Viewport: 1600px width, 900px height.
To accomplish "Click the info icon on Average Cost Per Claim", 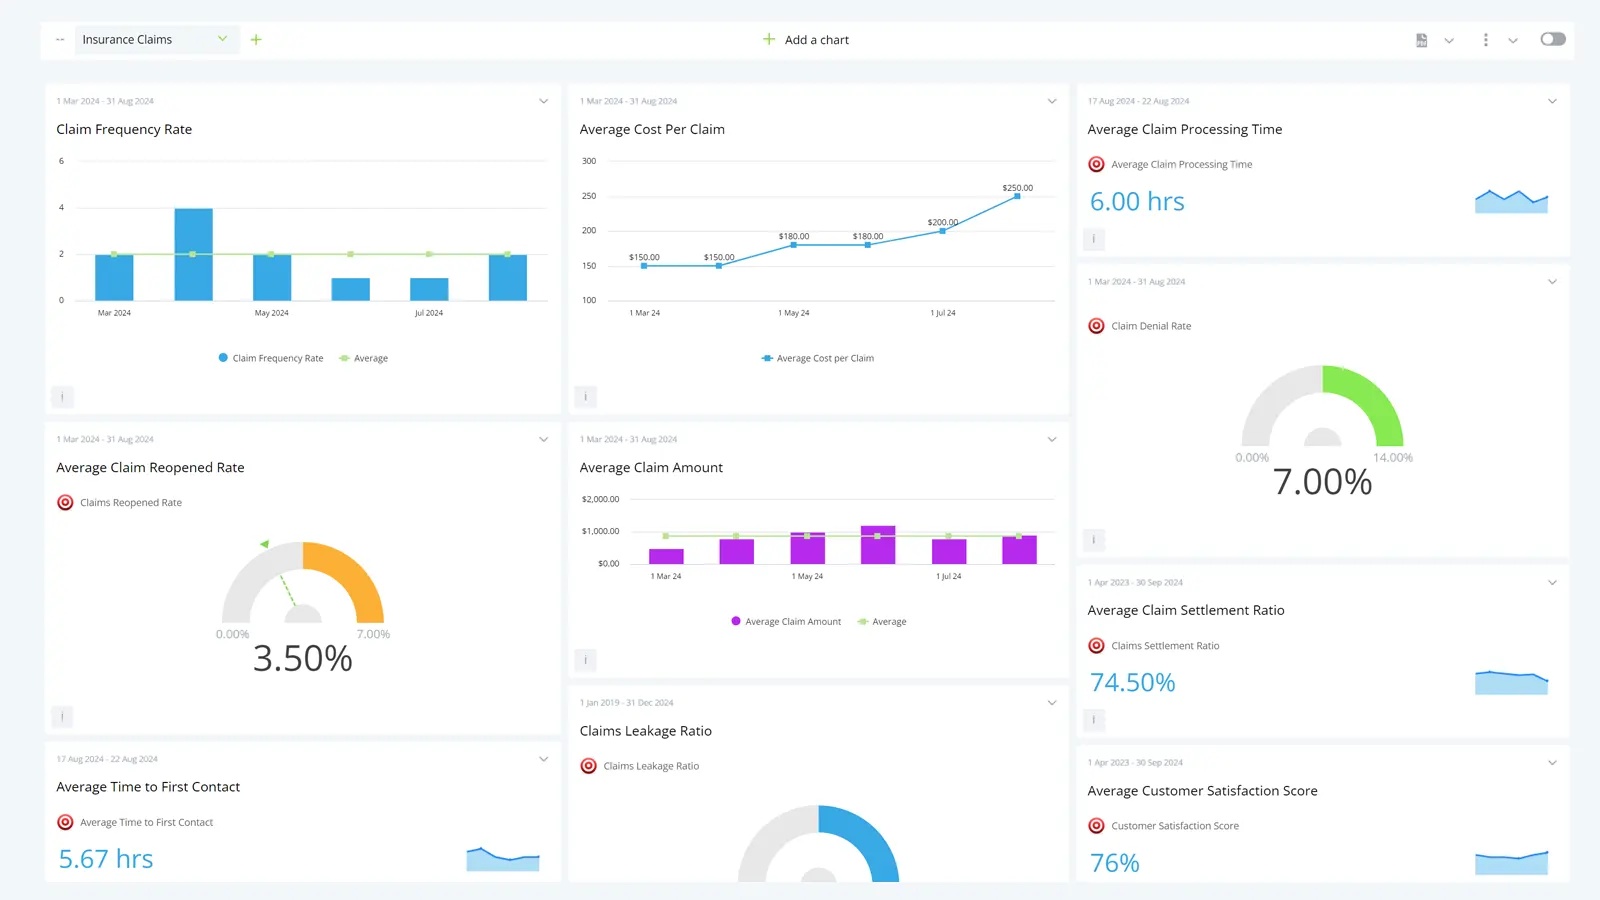I will click(585, 397).
